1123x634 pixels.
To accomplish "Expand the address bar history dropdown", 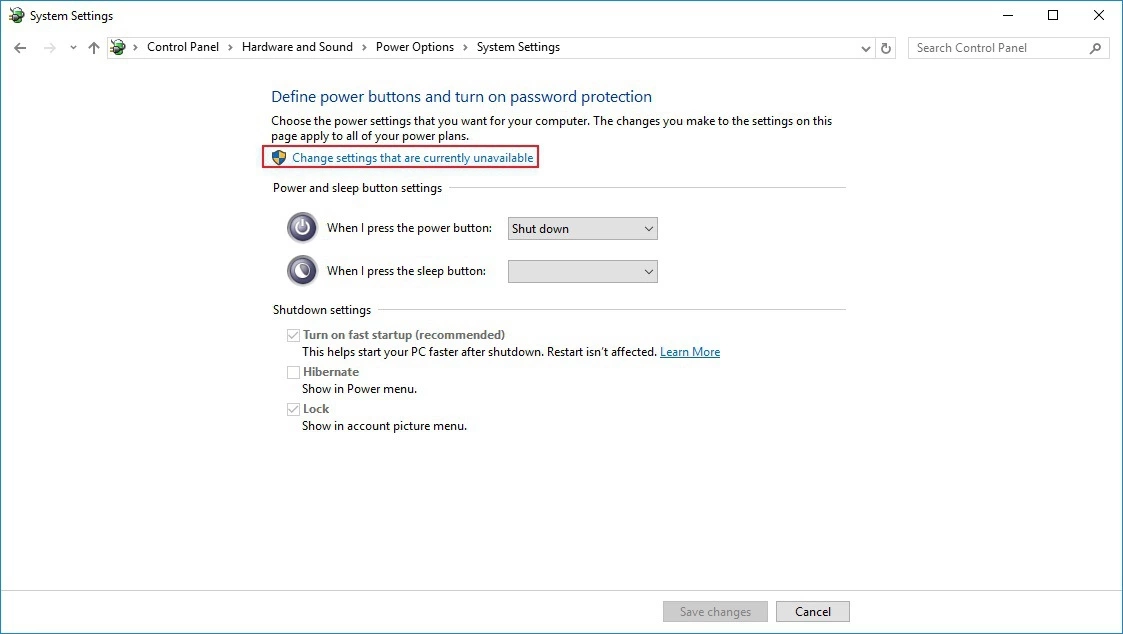I will click(x=866, y=48).
